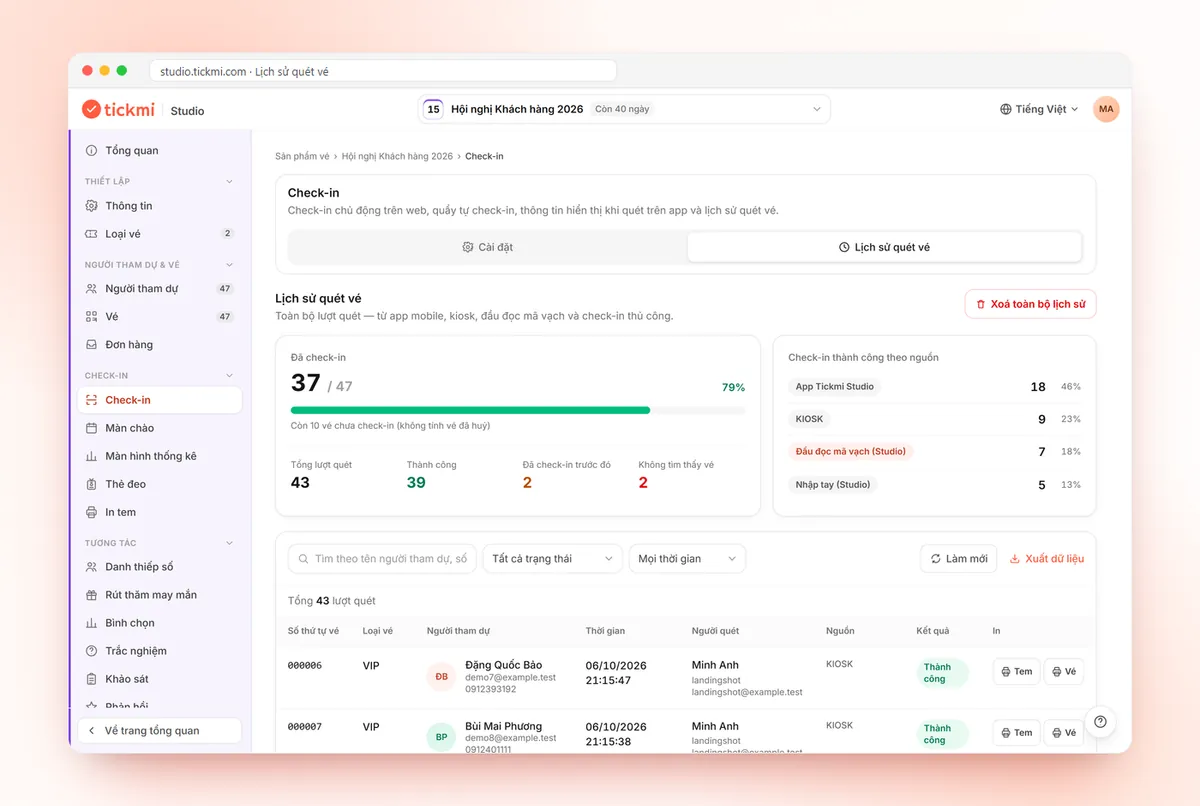The height and width of the screenshot is (806, 1200).
Task: Collapse the TƯƠNG TÁC sidebar section
Action: (x=229, y=543)
